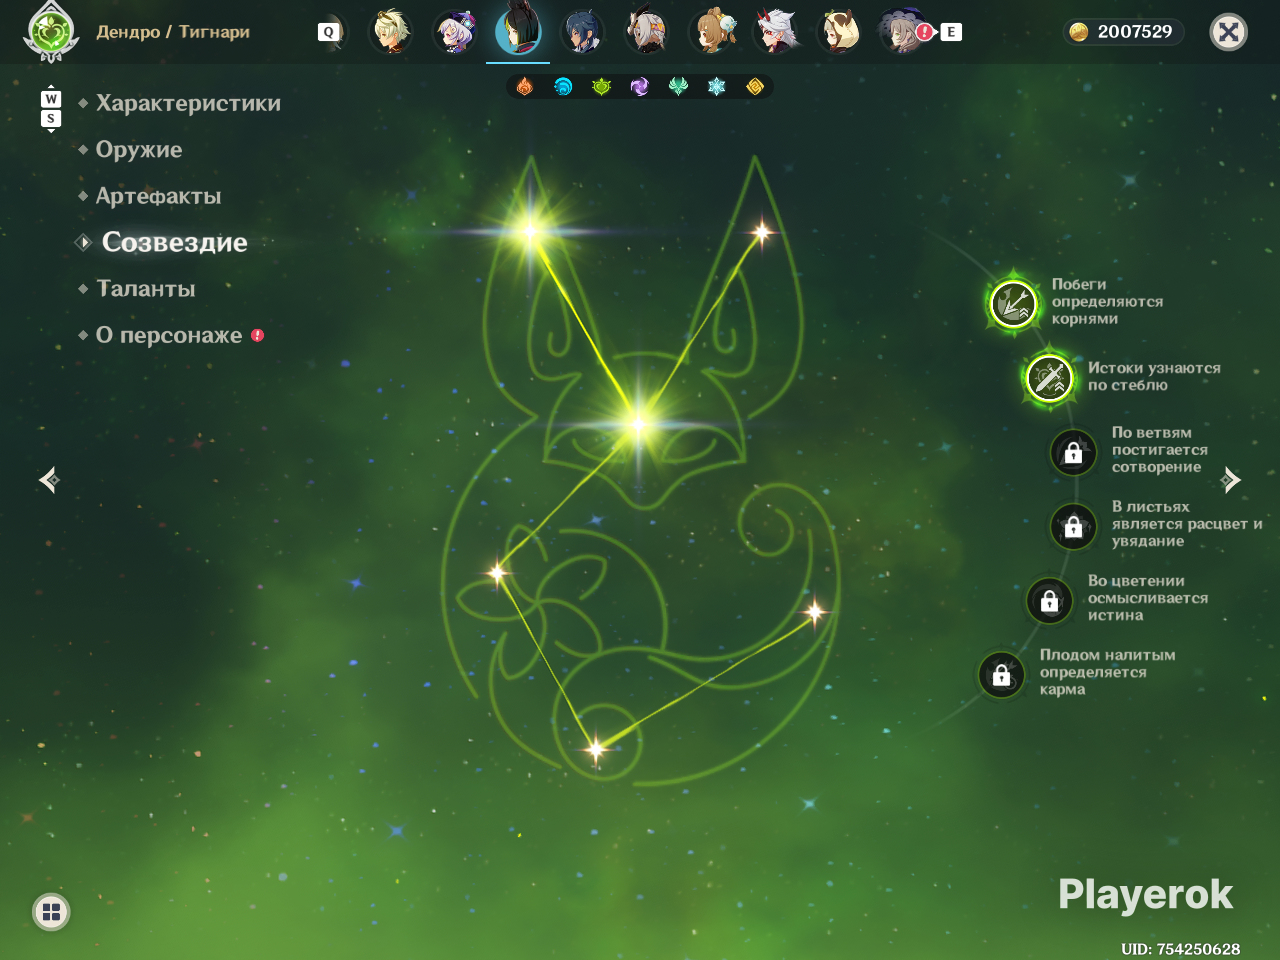The height and width of the screenshot is (960, 1280).
Task: Click the Mora coin icon
Action: (1079, 32)
